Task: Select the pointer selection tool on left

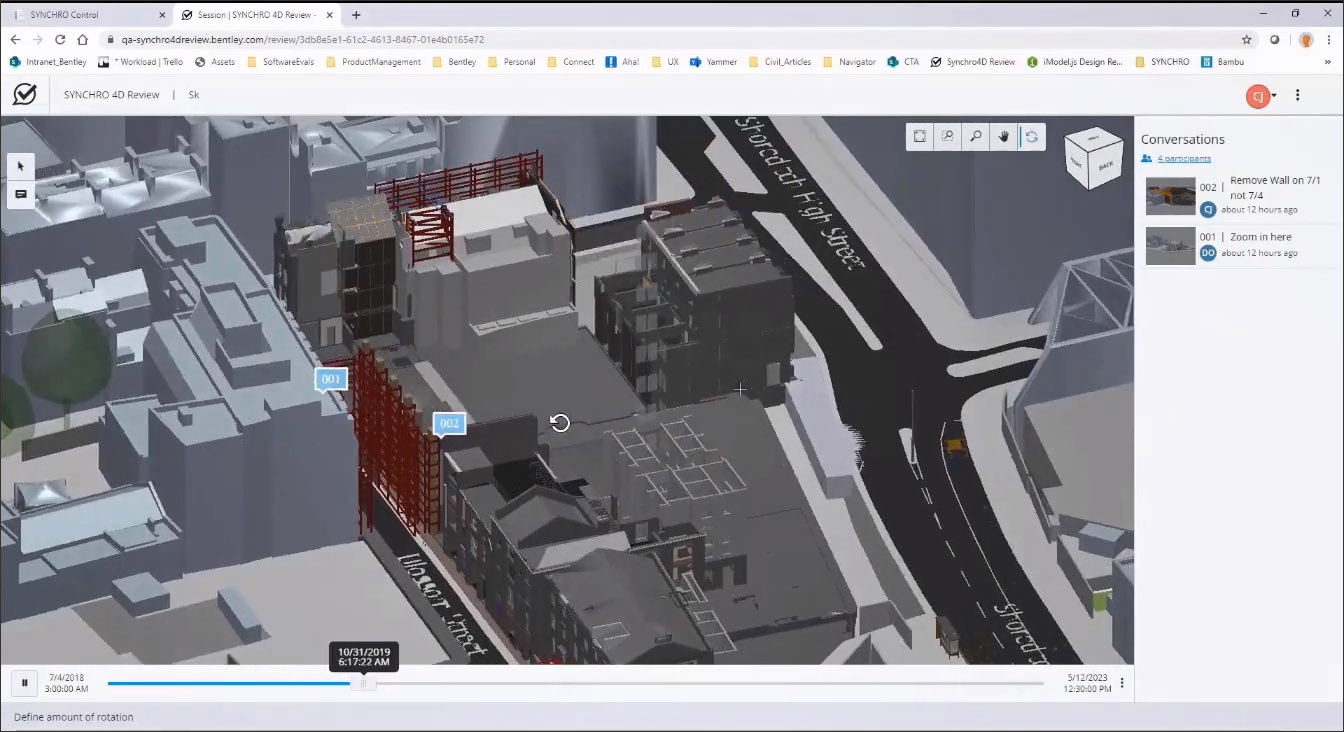Action: click(x=21, y=166)
